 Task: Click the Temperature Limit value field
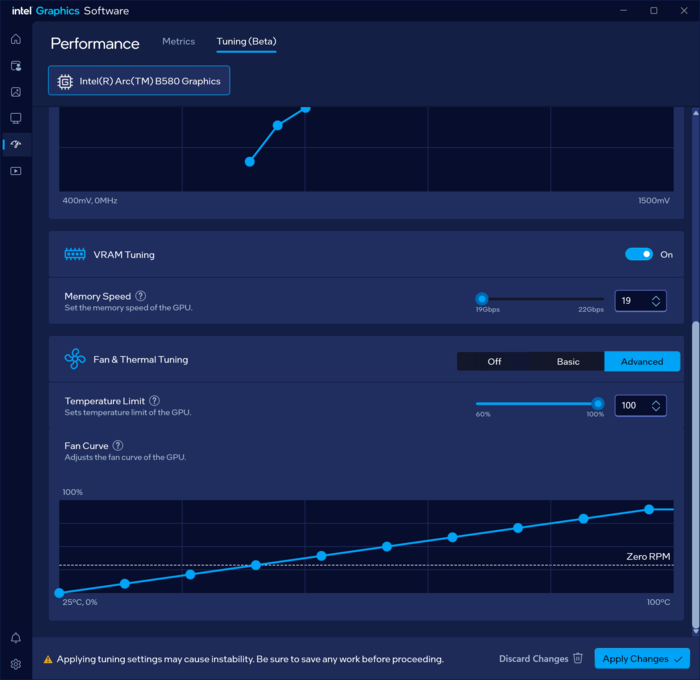[x=640, y=405]
